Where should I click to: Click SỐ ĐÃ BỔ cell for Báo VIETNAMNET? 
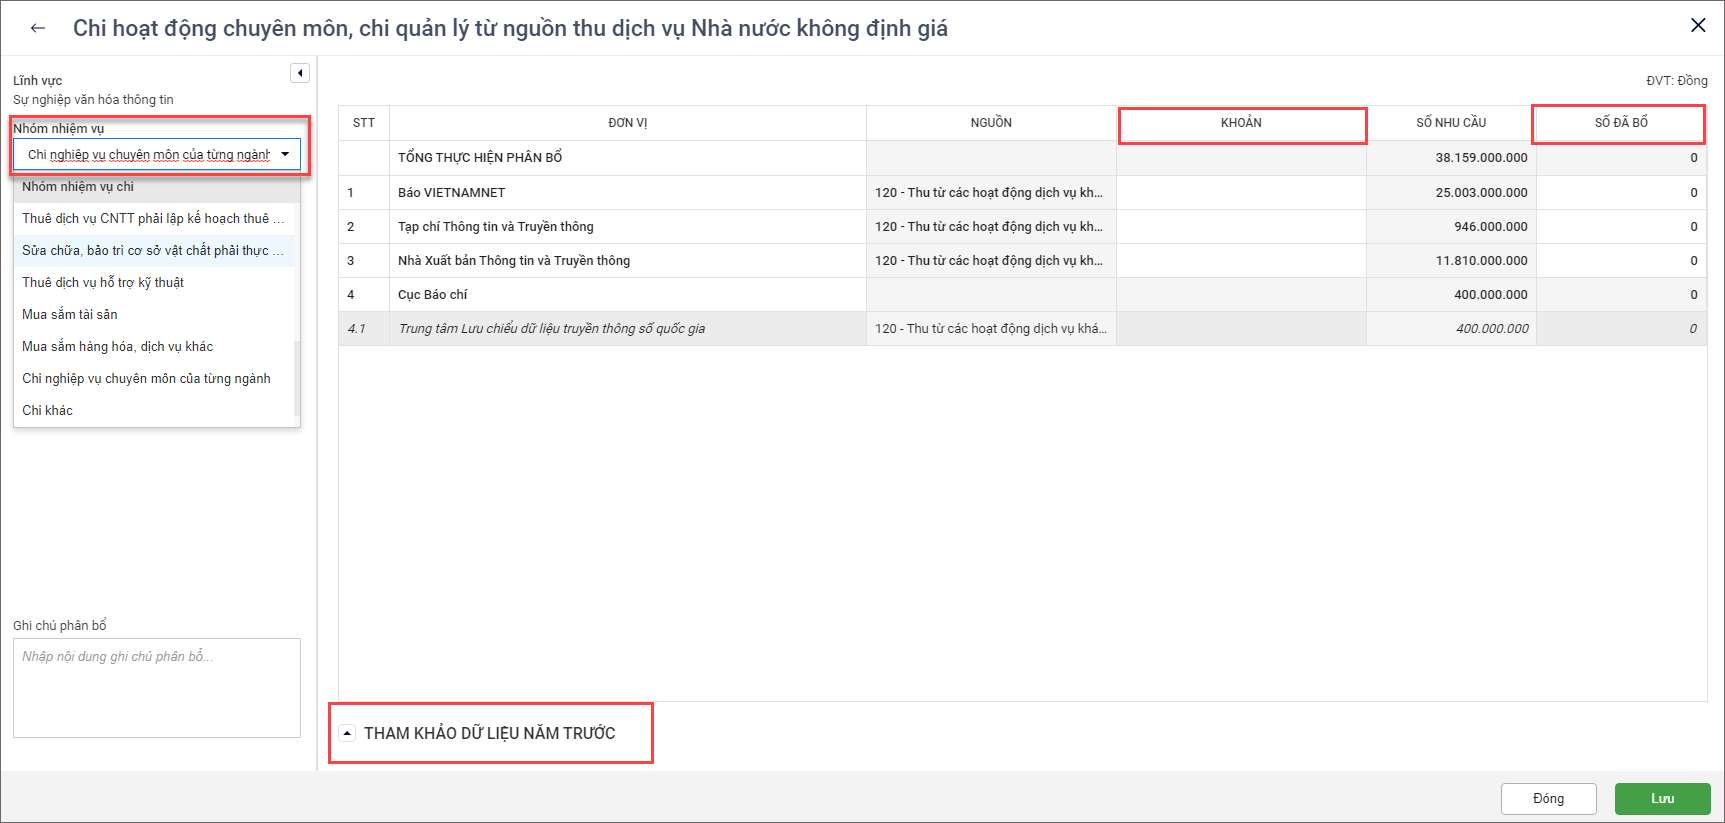(1620, 193)
